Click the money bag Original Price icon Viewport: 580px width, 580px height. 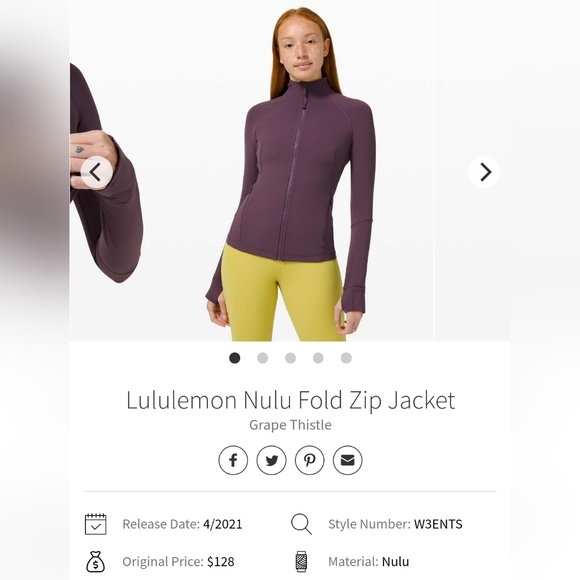(x=95, y=562)
